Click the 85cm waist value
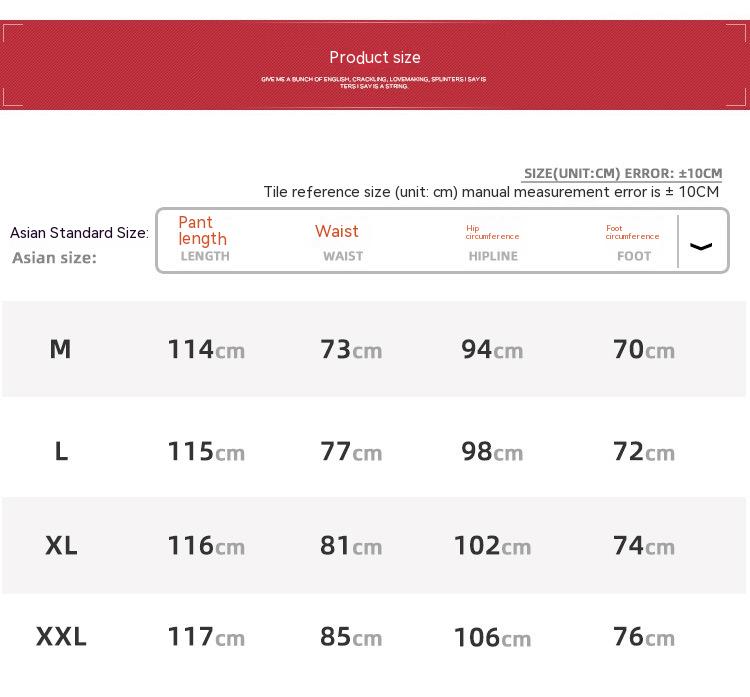The image size is (750, 697). (351, 636)
